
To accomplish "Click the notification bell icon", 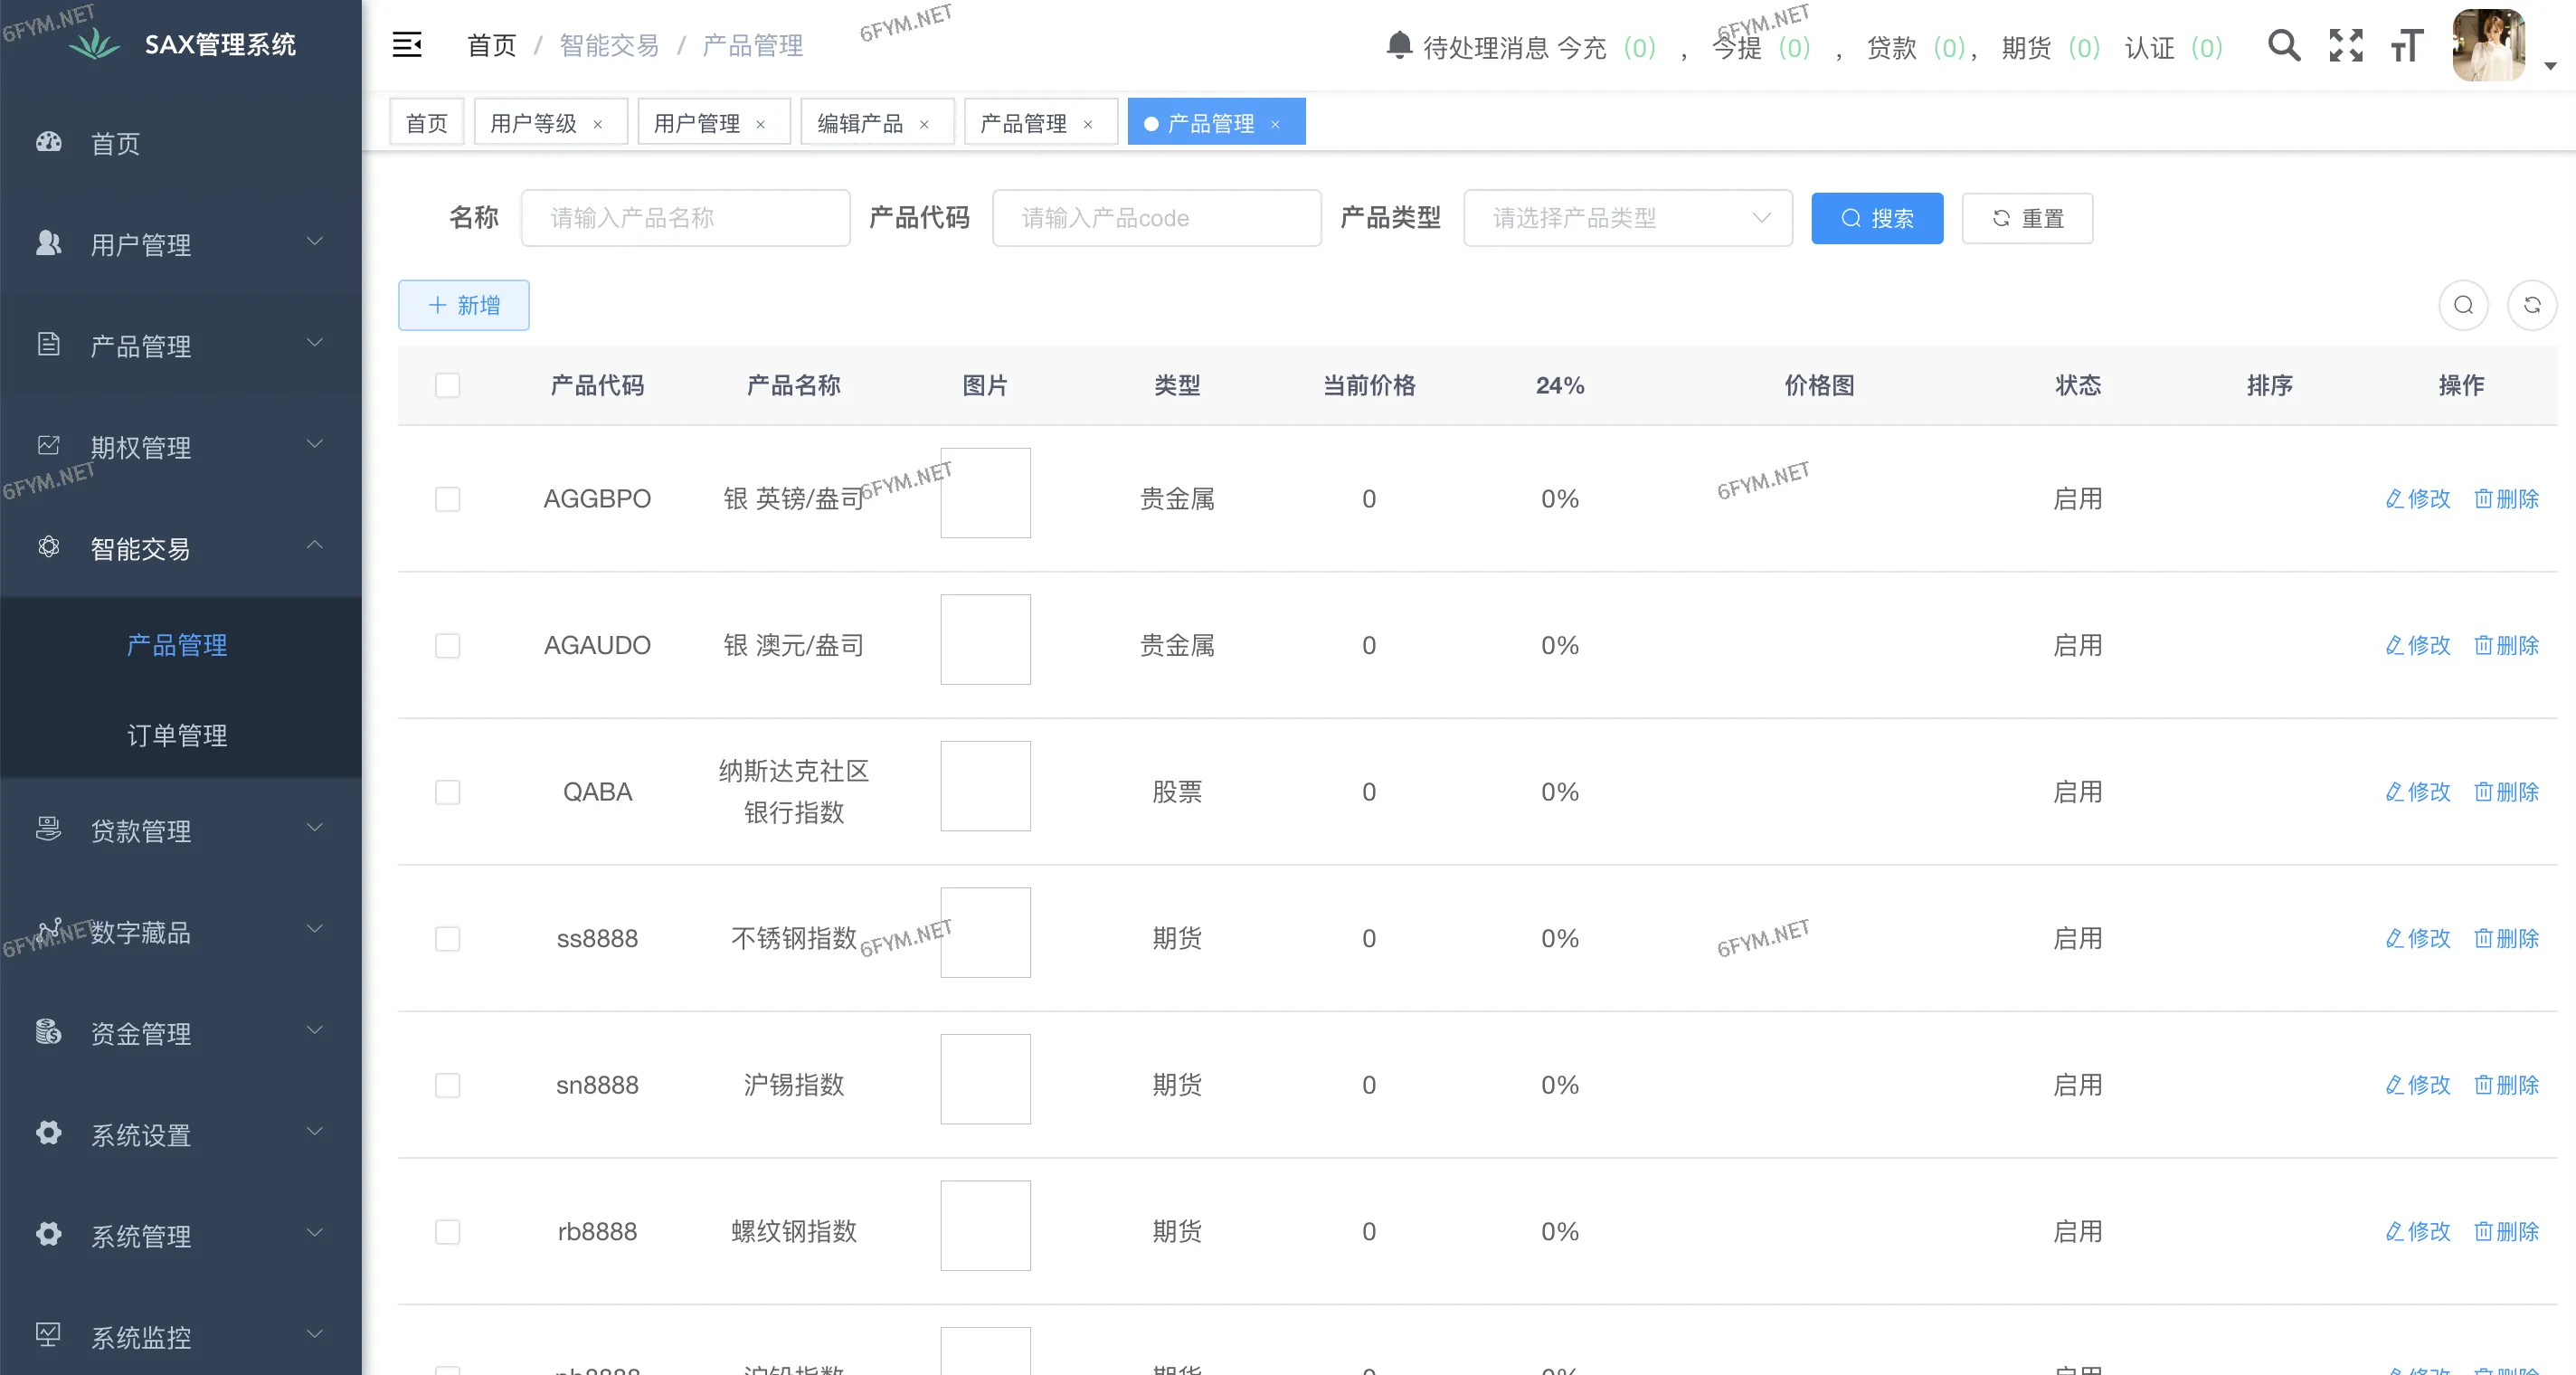I will click(1399, 46).
